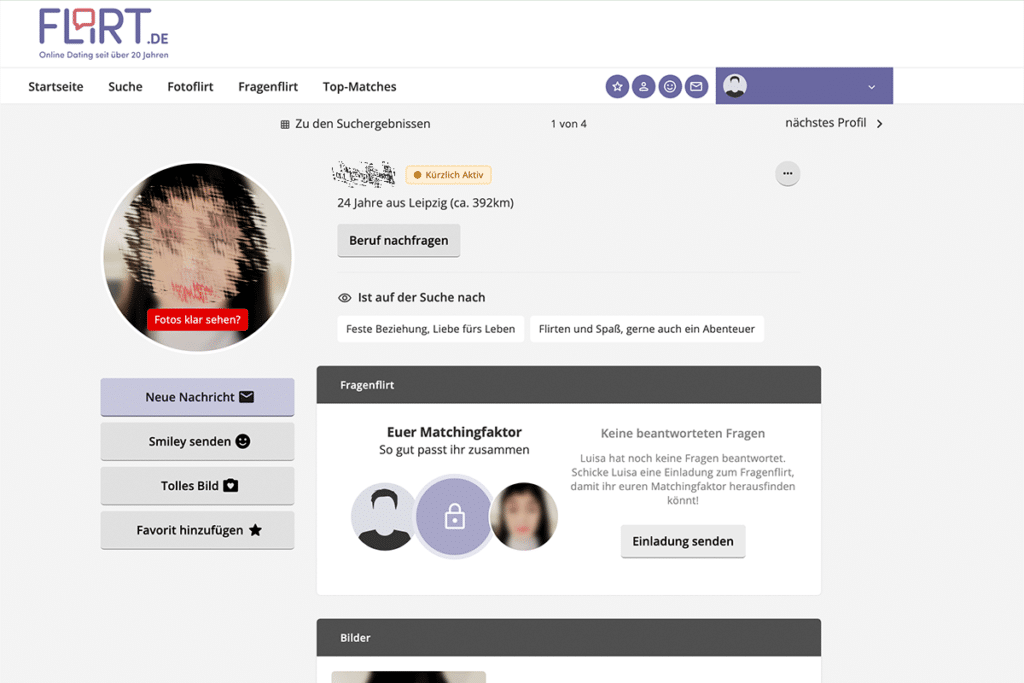Open search results via the grid icon

285,123
